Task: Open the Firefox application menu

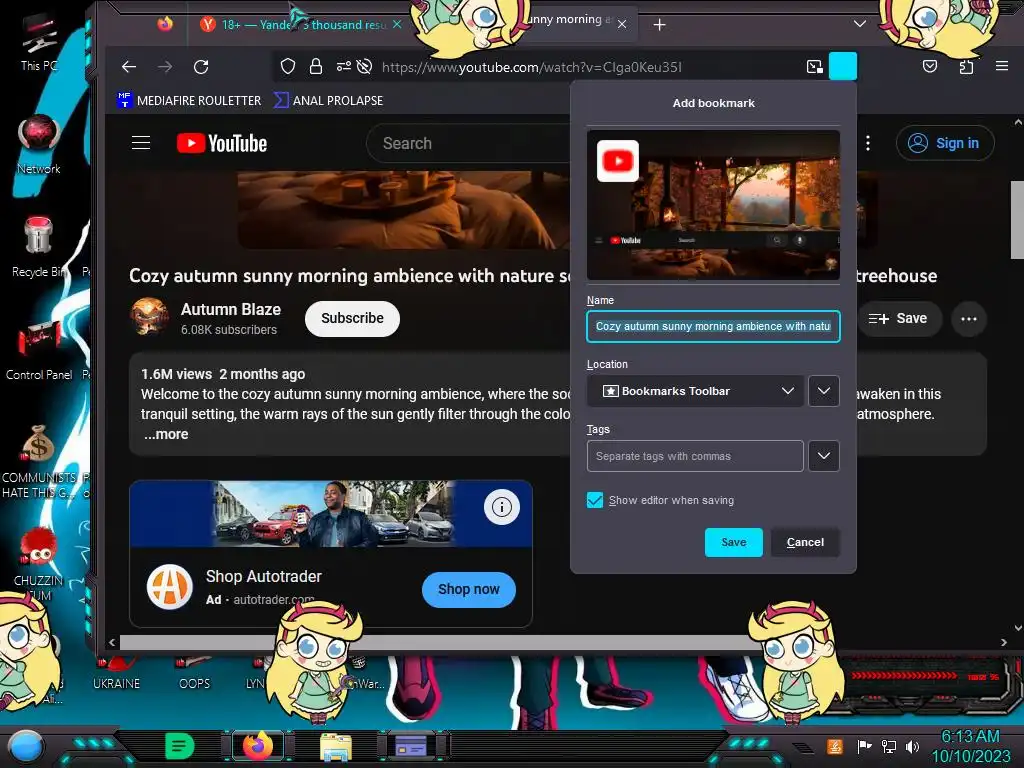Action: pyautogui.click(x=1002, y=66)
